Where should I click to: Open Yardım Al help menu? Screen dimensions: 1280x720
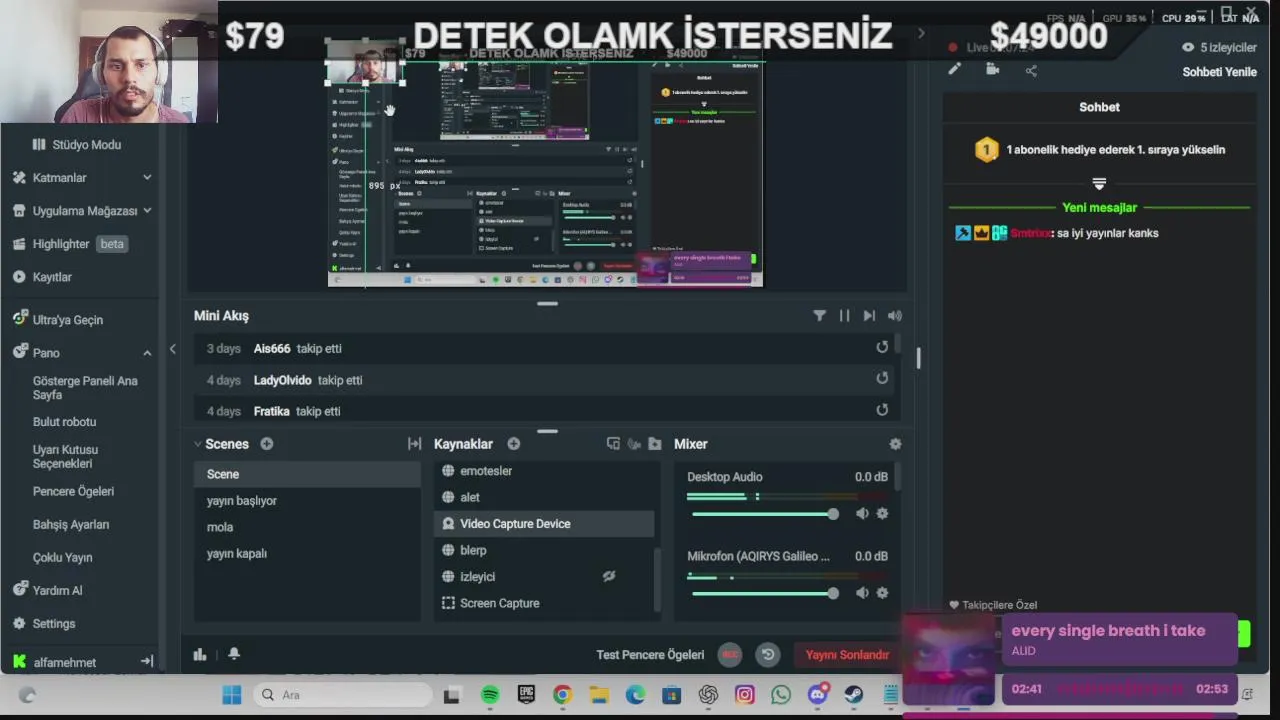point(47,591)
